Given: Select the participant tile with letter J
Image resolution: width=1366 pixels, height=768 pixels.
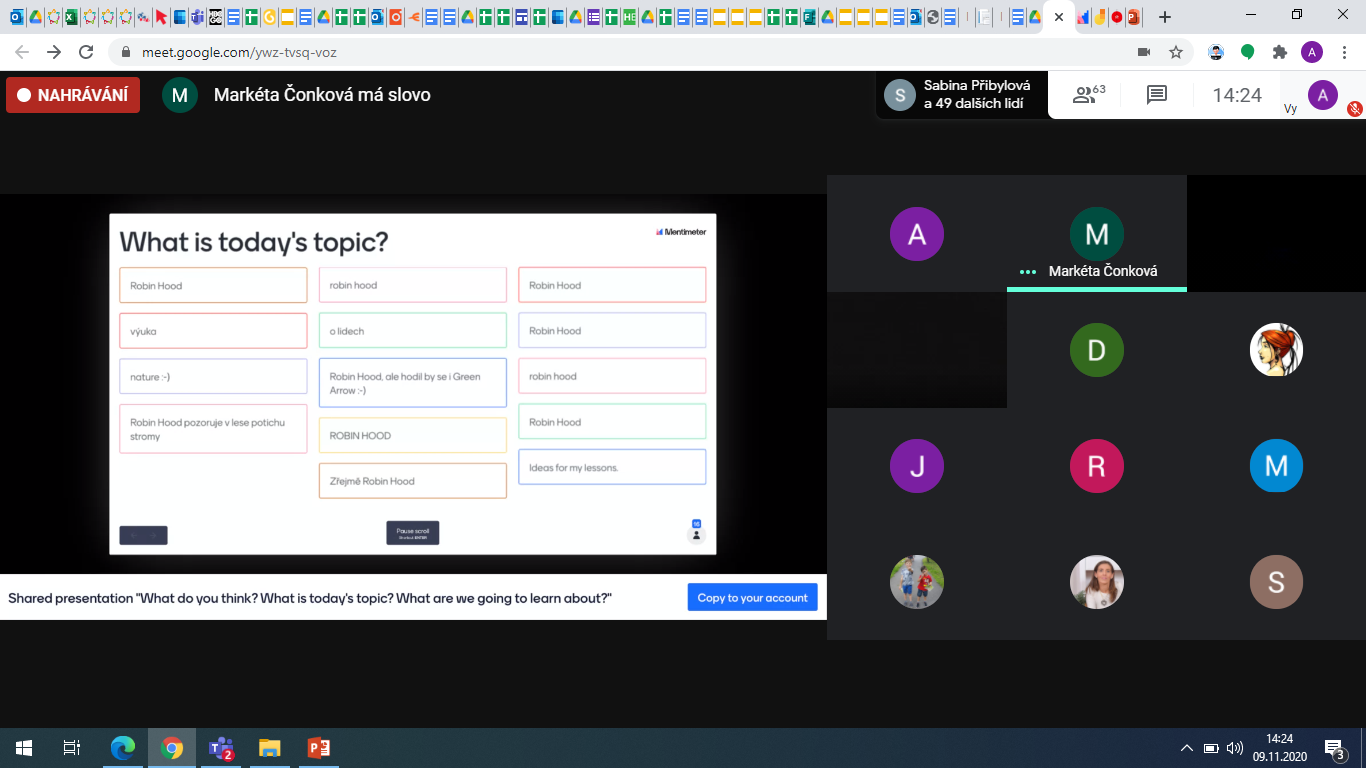Looking at the screenshot, I should pos(916,466).
